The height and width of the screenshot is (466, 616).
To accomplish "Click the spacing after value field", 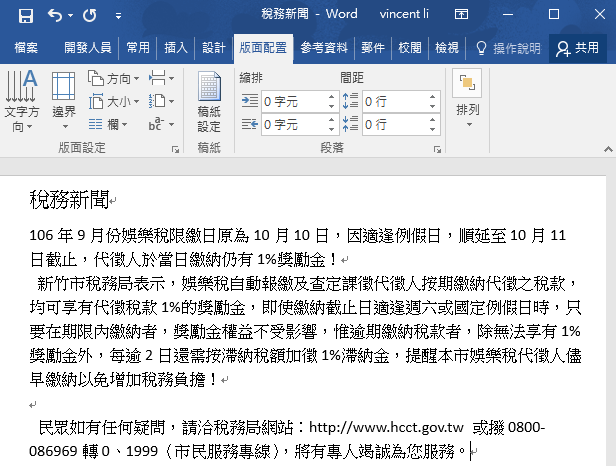I will point(395,125).
